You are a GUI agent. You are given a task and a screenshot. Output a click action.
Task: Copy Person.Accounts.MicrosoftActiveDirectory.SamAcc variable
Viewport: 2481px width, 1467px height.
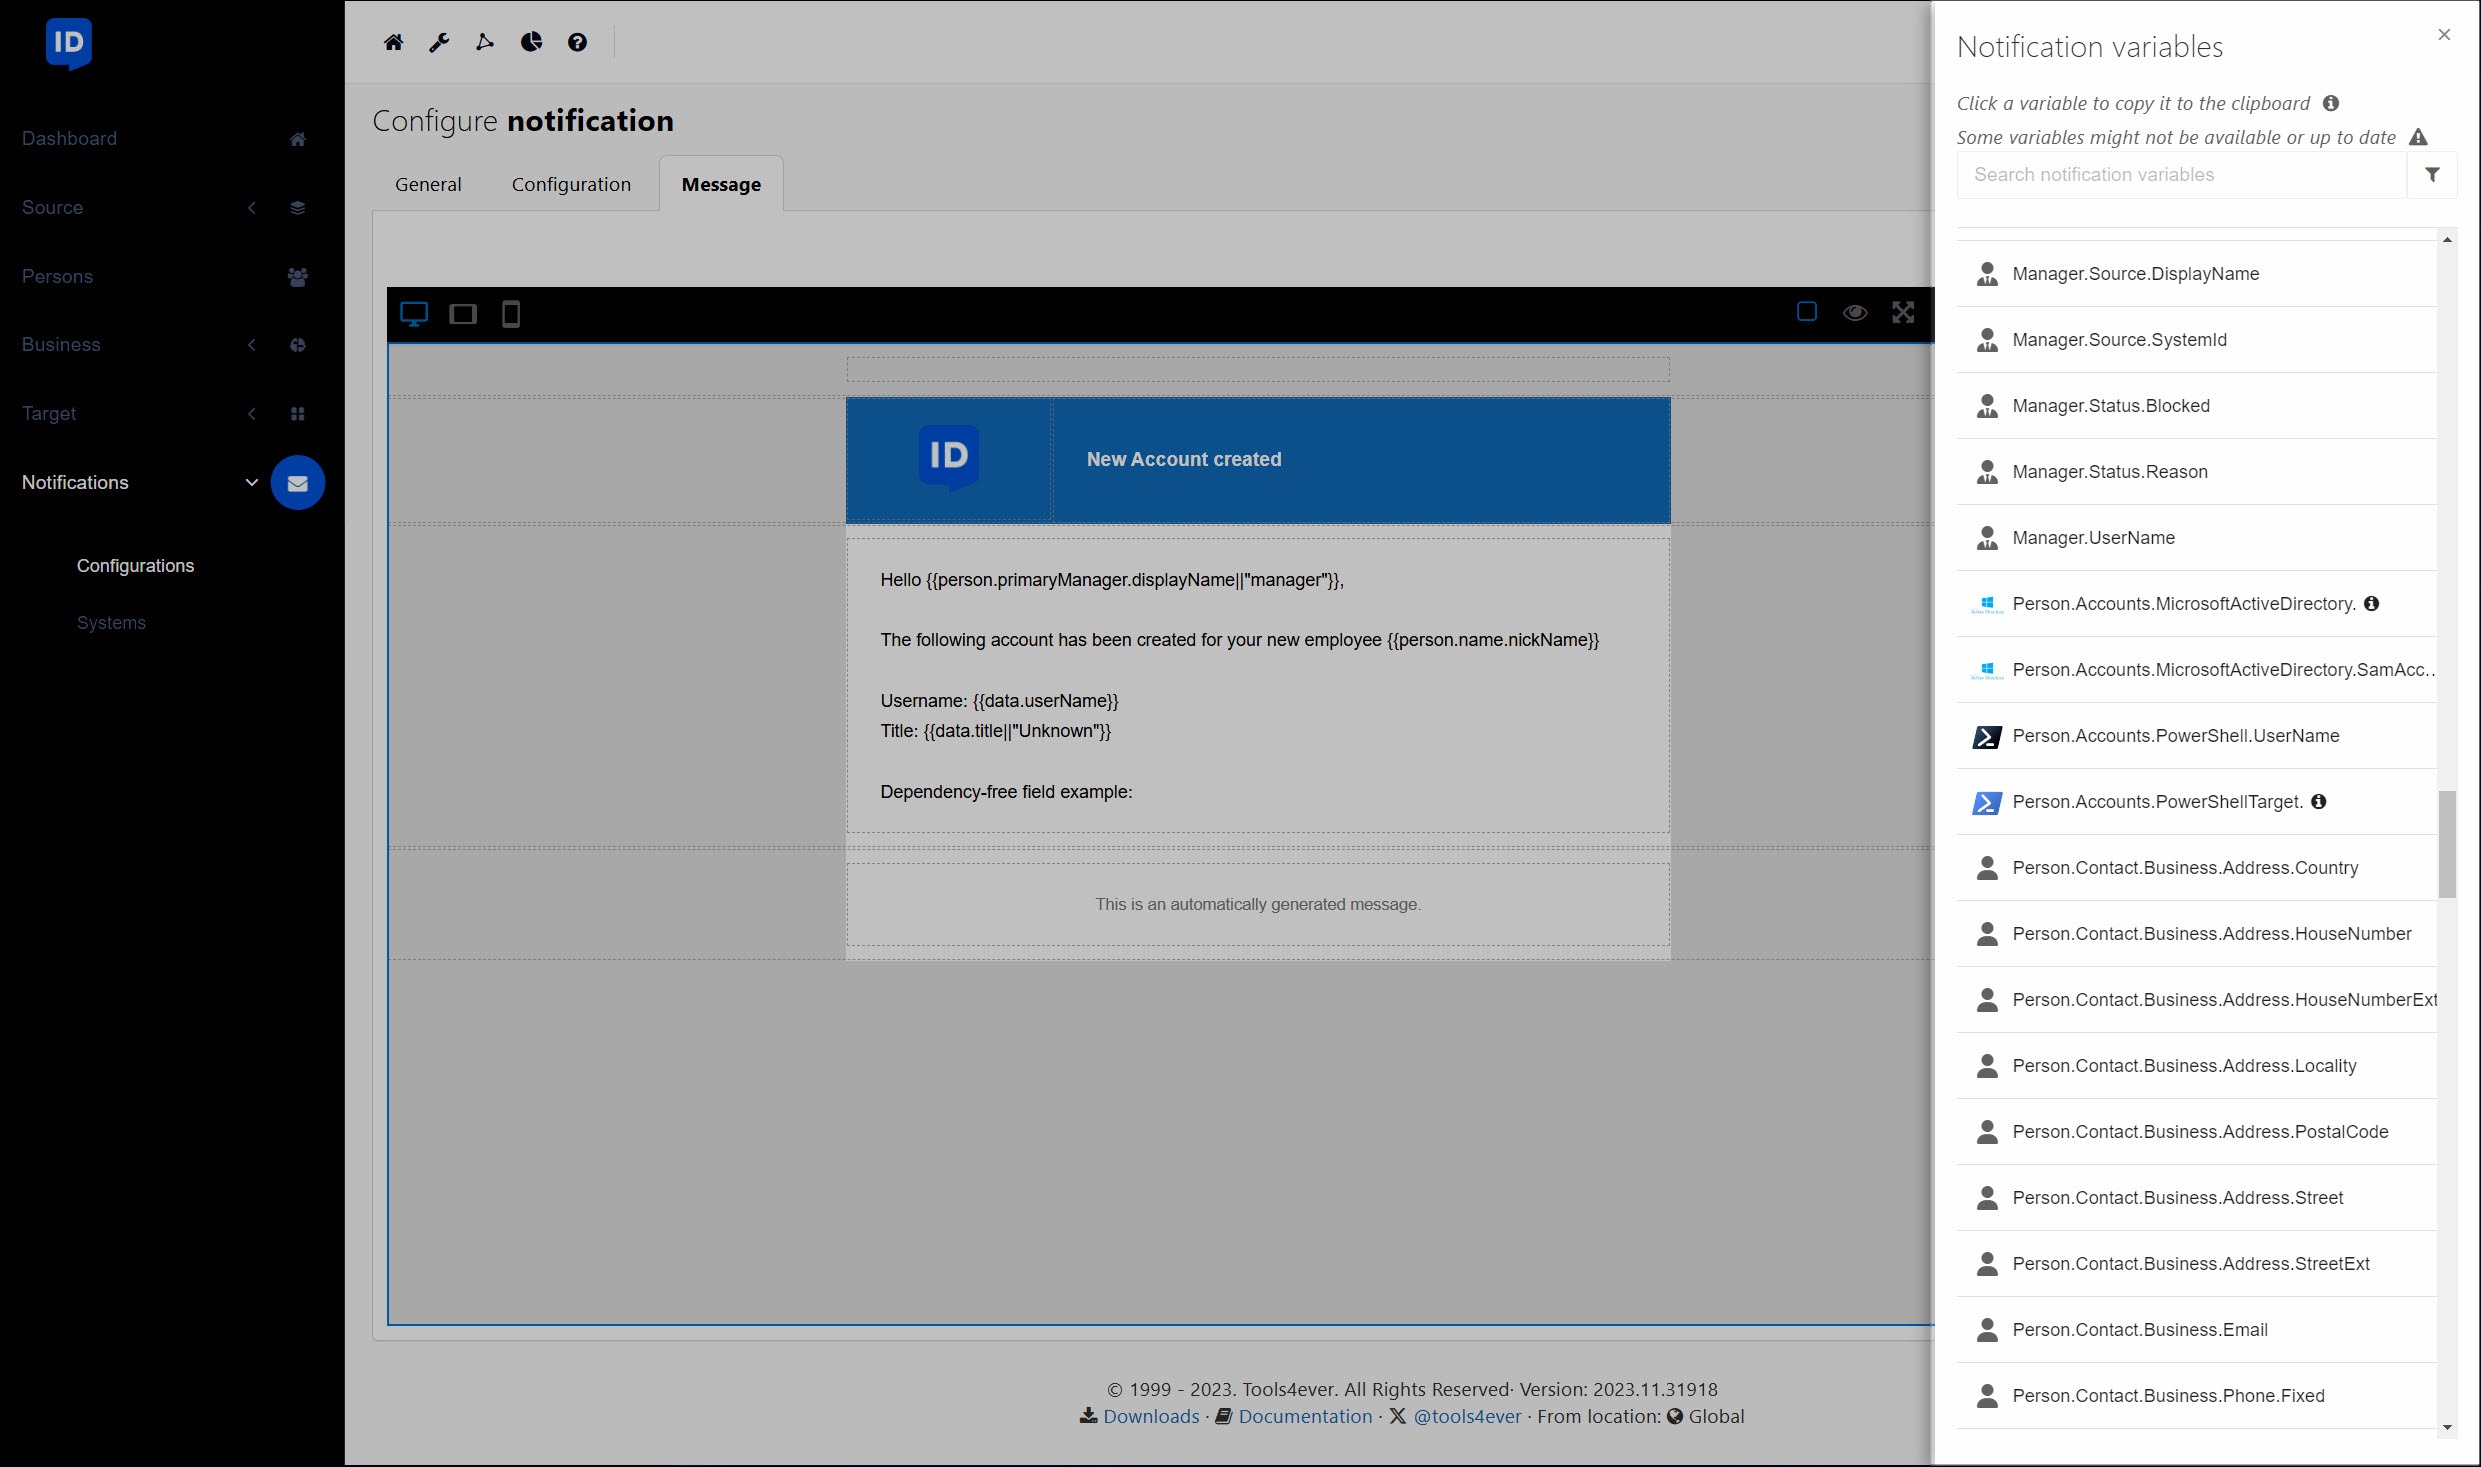(x=2196, y=670)
